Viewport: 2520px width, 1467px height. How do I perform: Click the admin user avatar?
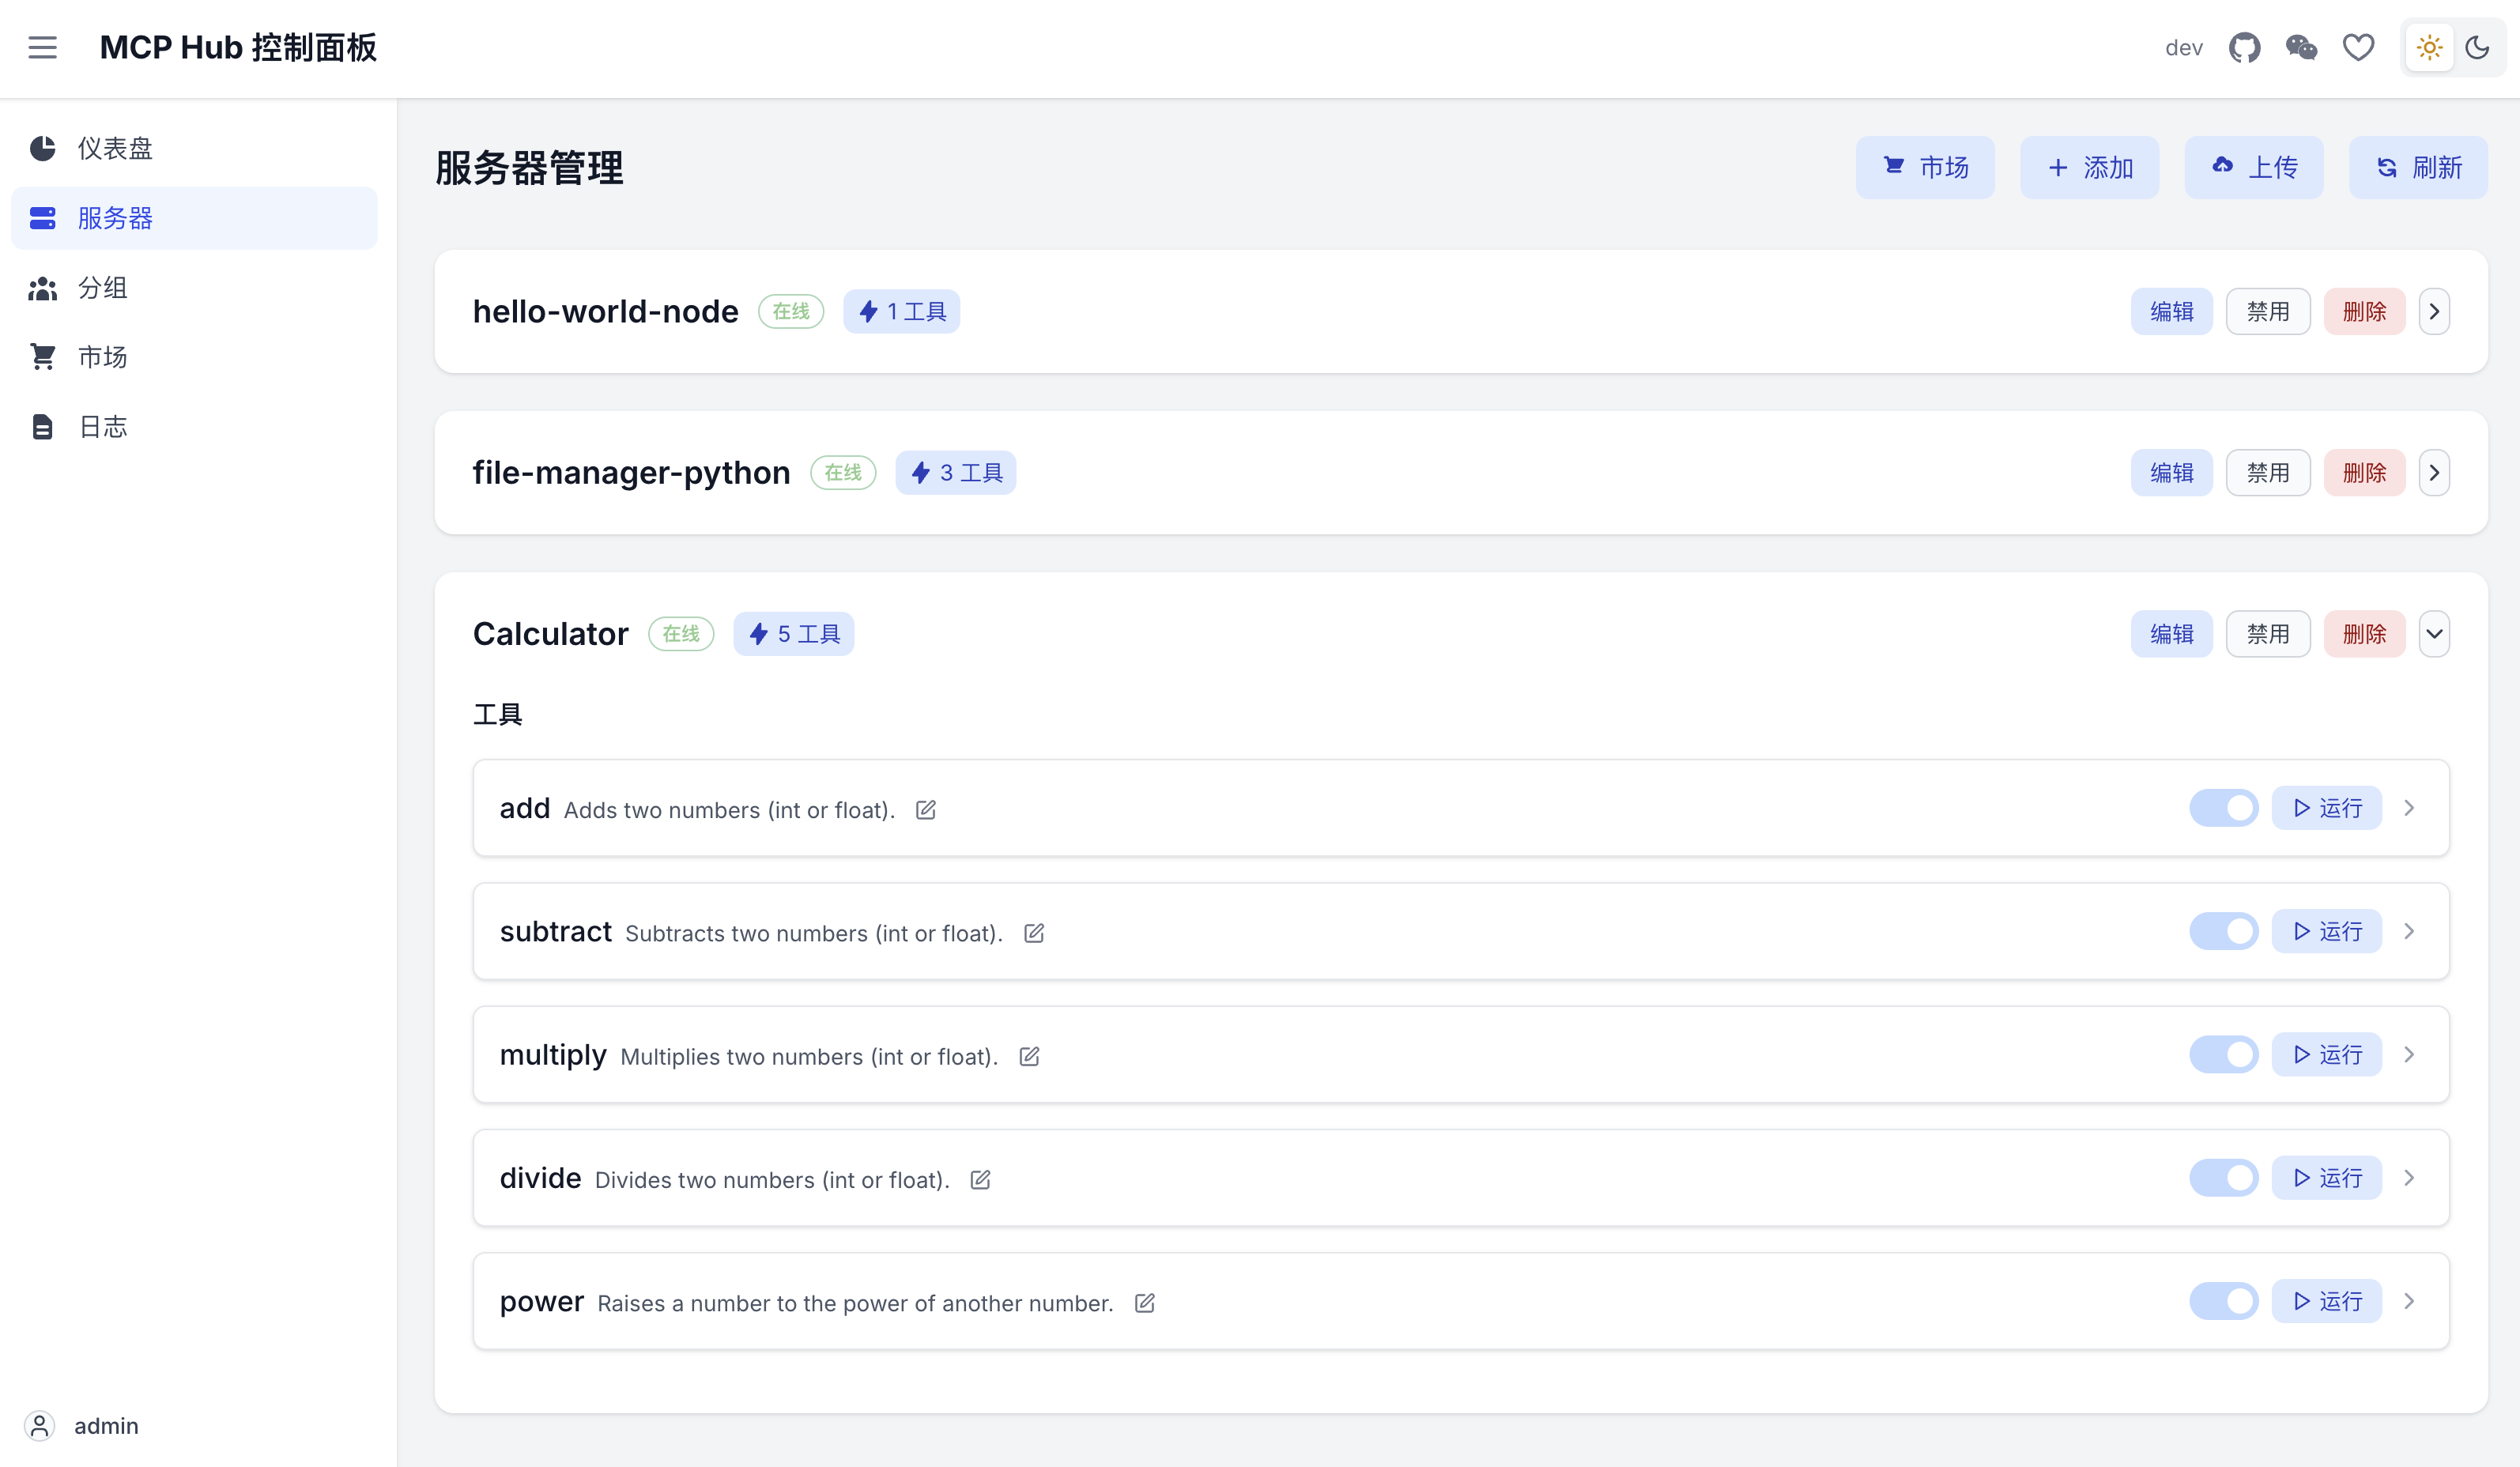point(40,1425)
